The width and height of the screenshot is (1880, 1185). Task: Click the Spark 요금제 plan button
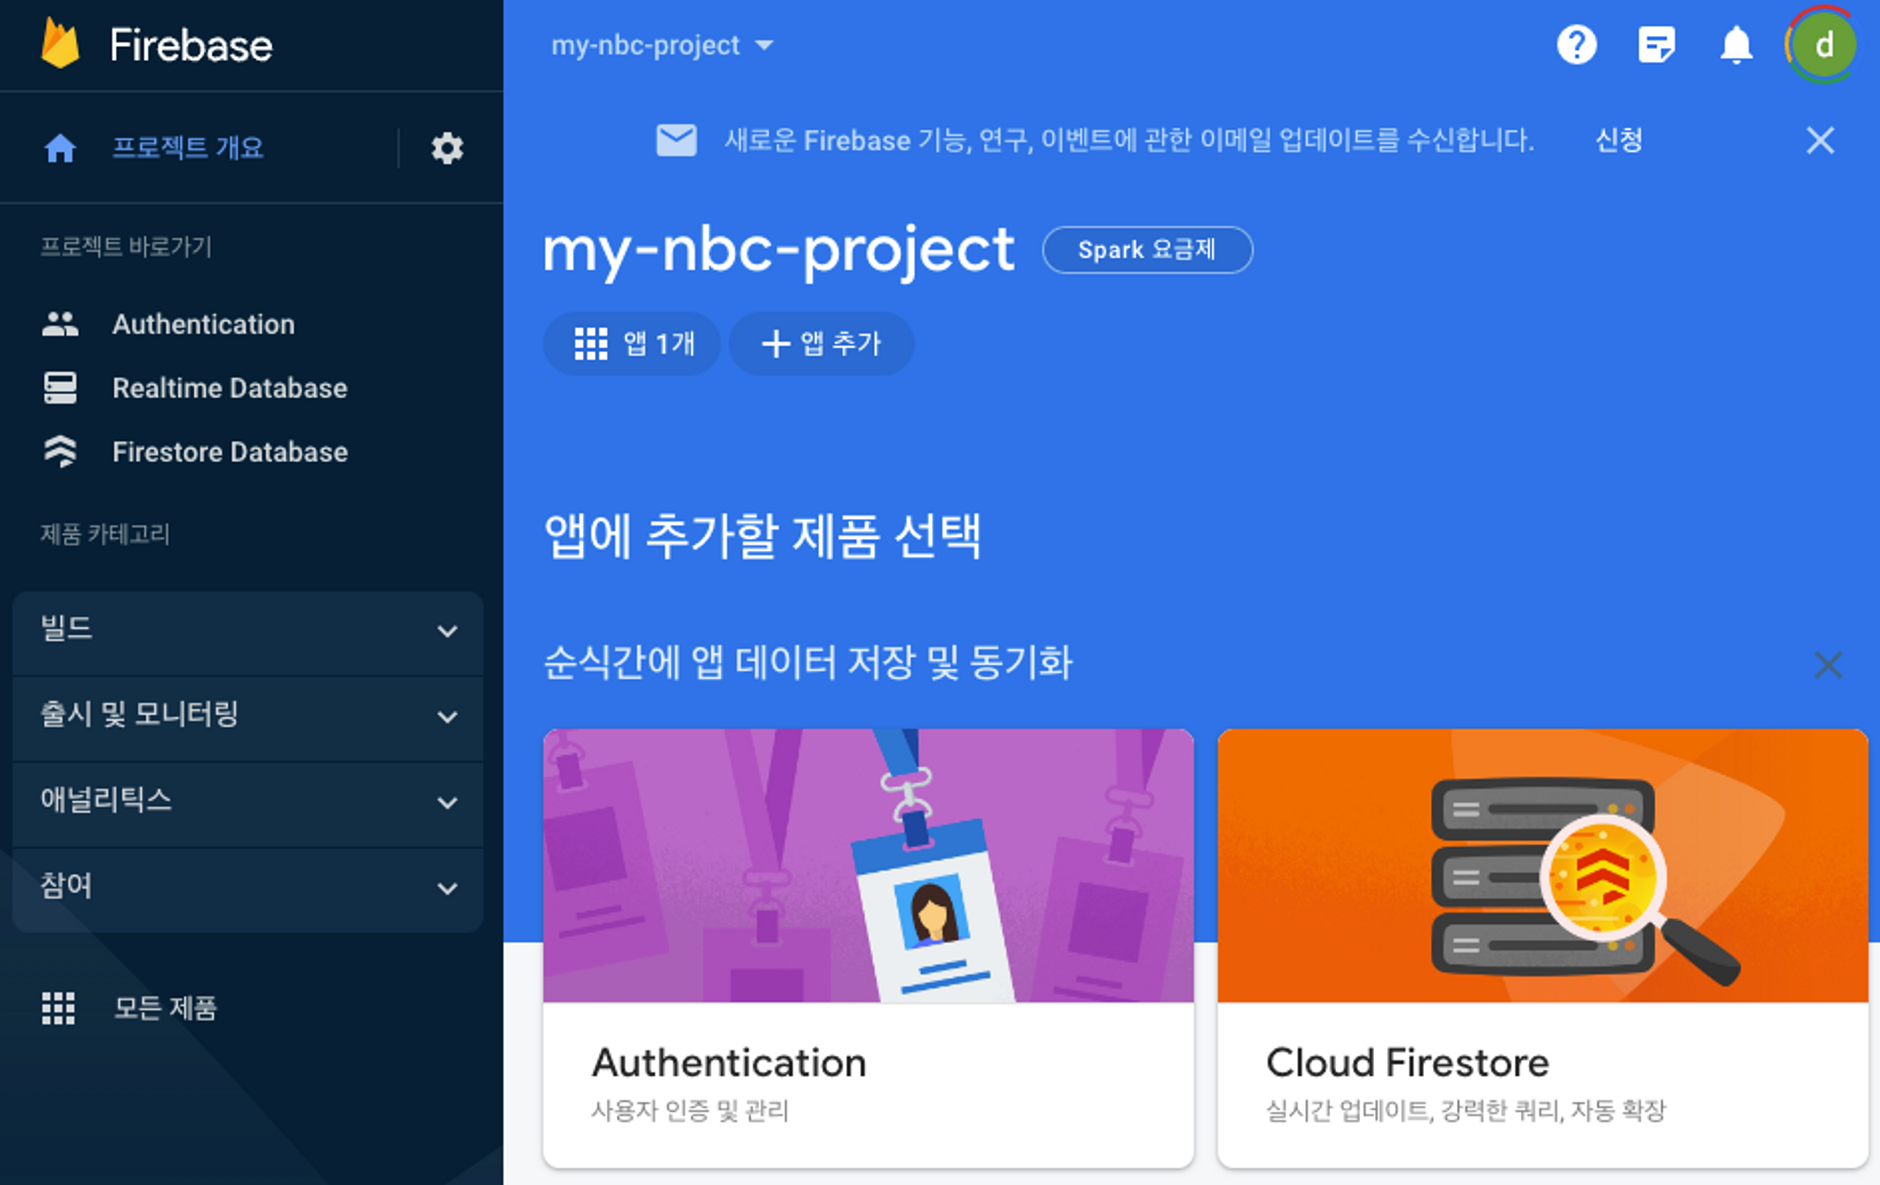click(x=1147, y=250)
